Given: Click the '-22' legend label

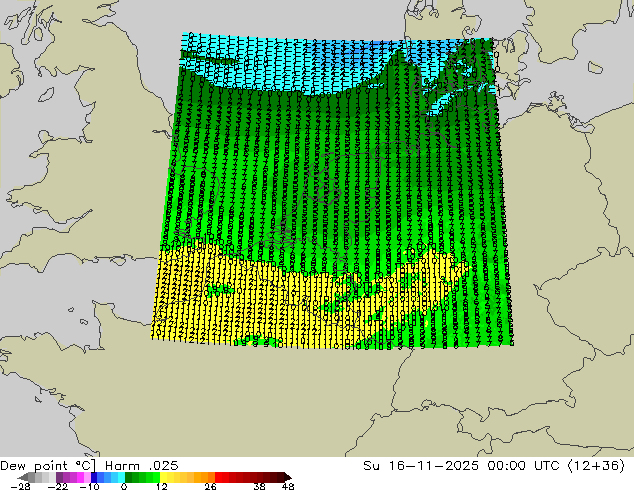Looking at the screenshot, I should click(x=58, y=486).
